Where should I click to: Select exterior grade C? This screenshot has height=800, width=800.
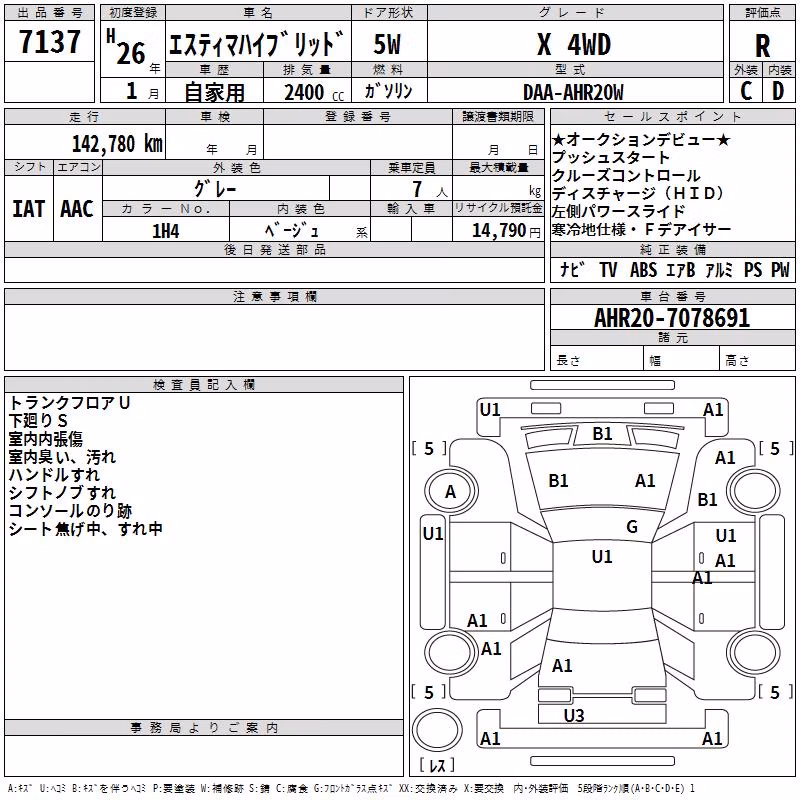pyautogui.click(x=746, y=91)
